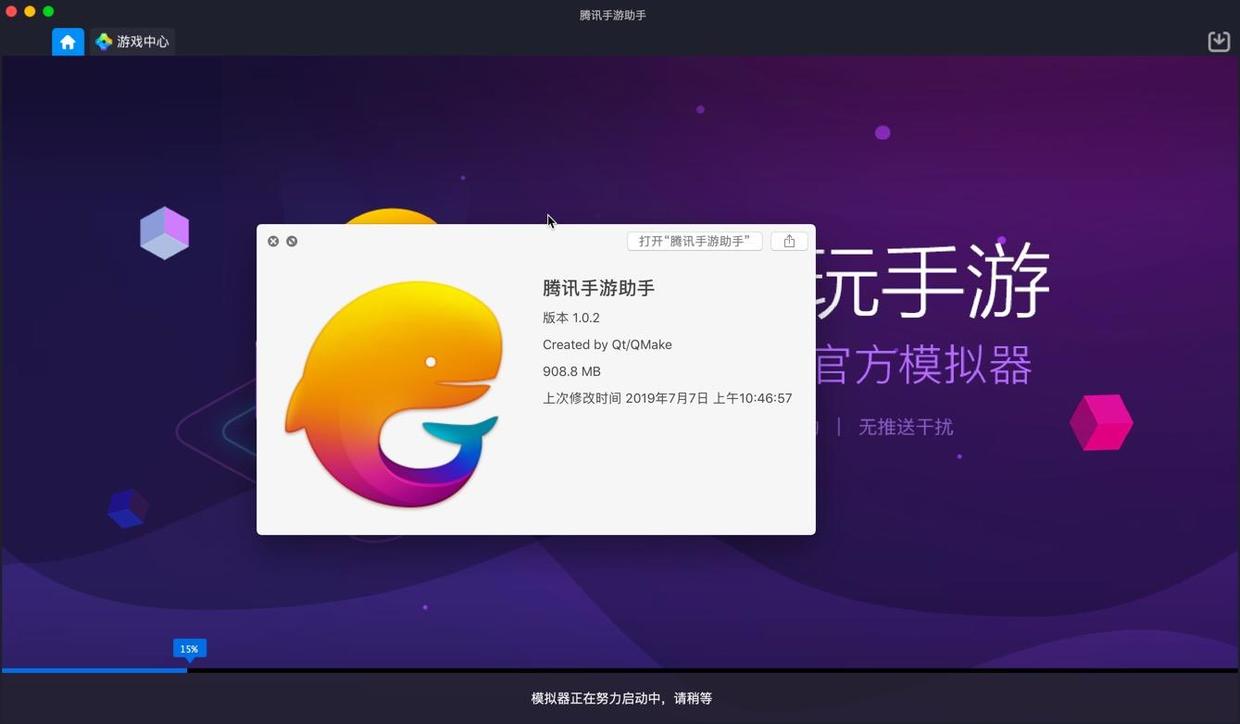Close the Quick Look preview panel
Screen dimensions: 1240x724
[273, 241]
